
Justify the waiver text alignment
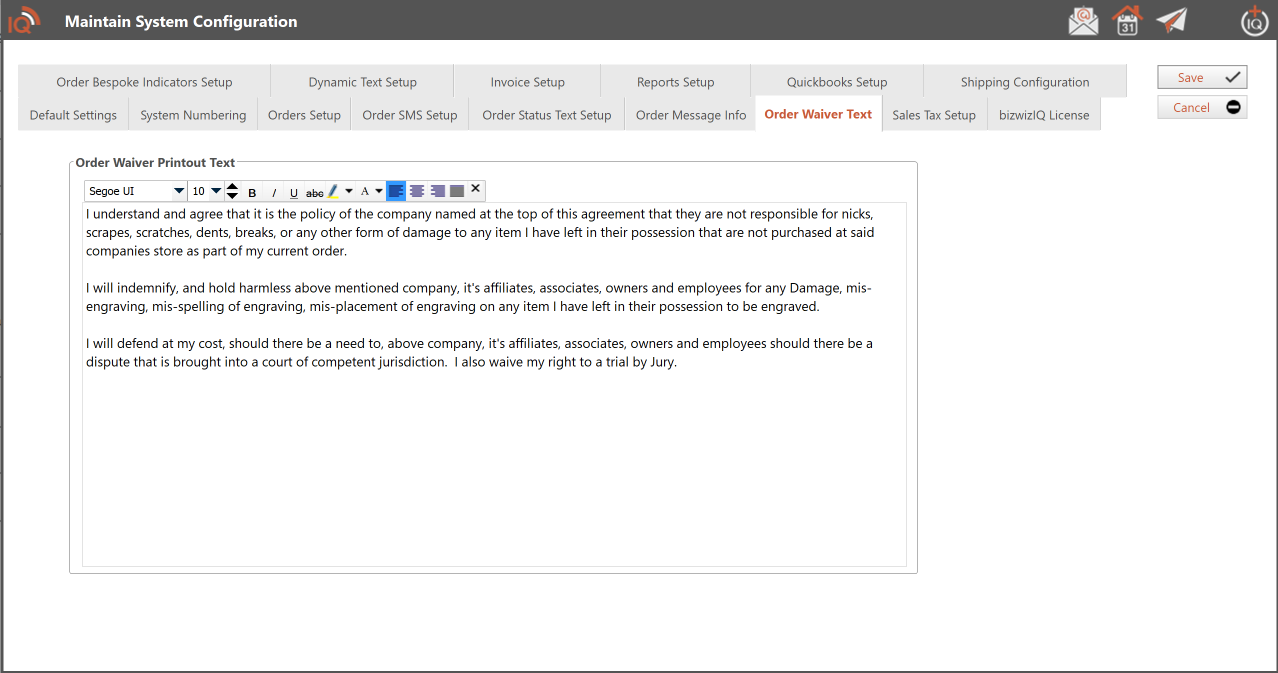(457, 191)
